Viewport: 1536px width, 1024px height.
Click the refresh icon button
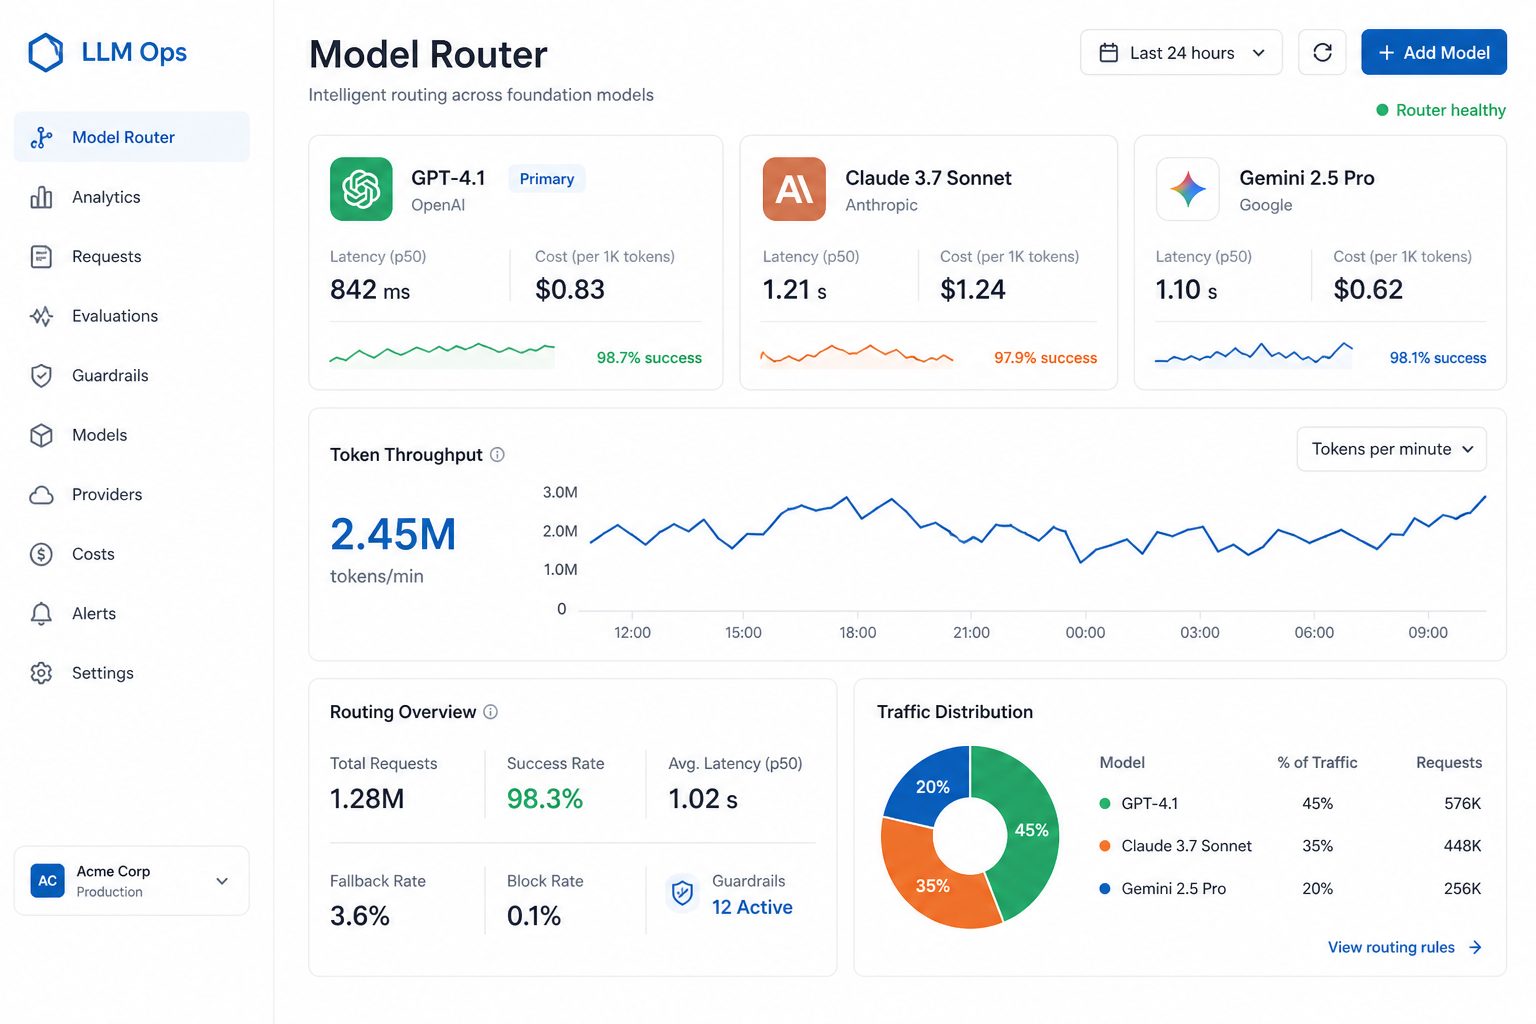pos(1322,53)
